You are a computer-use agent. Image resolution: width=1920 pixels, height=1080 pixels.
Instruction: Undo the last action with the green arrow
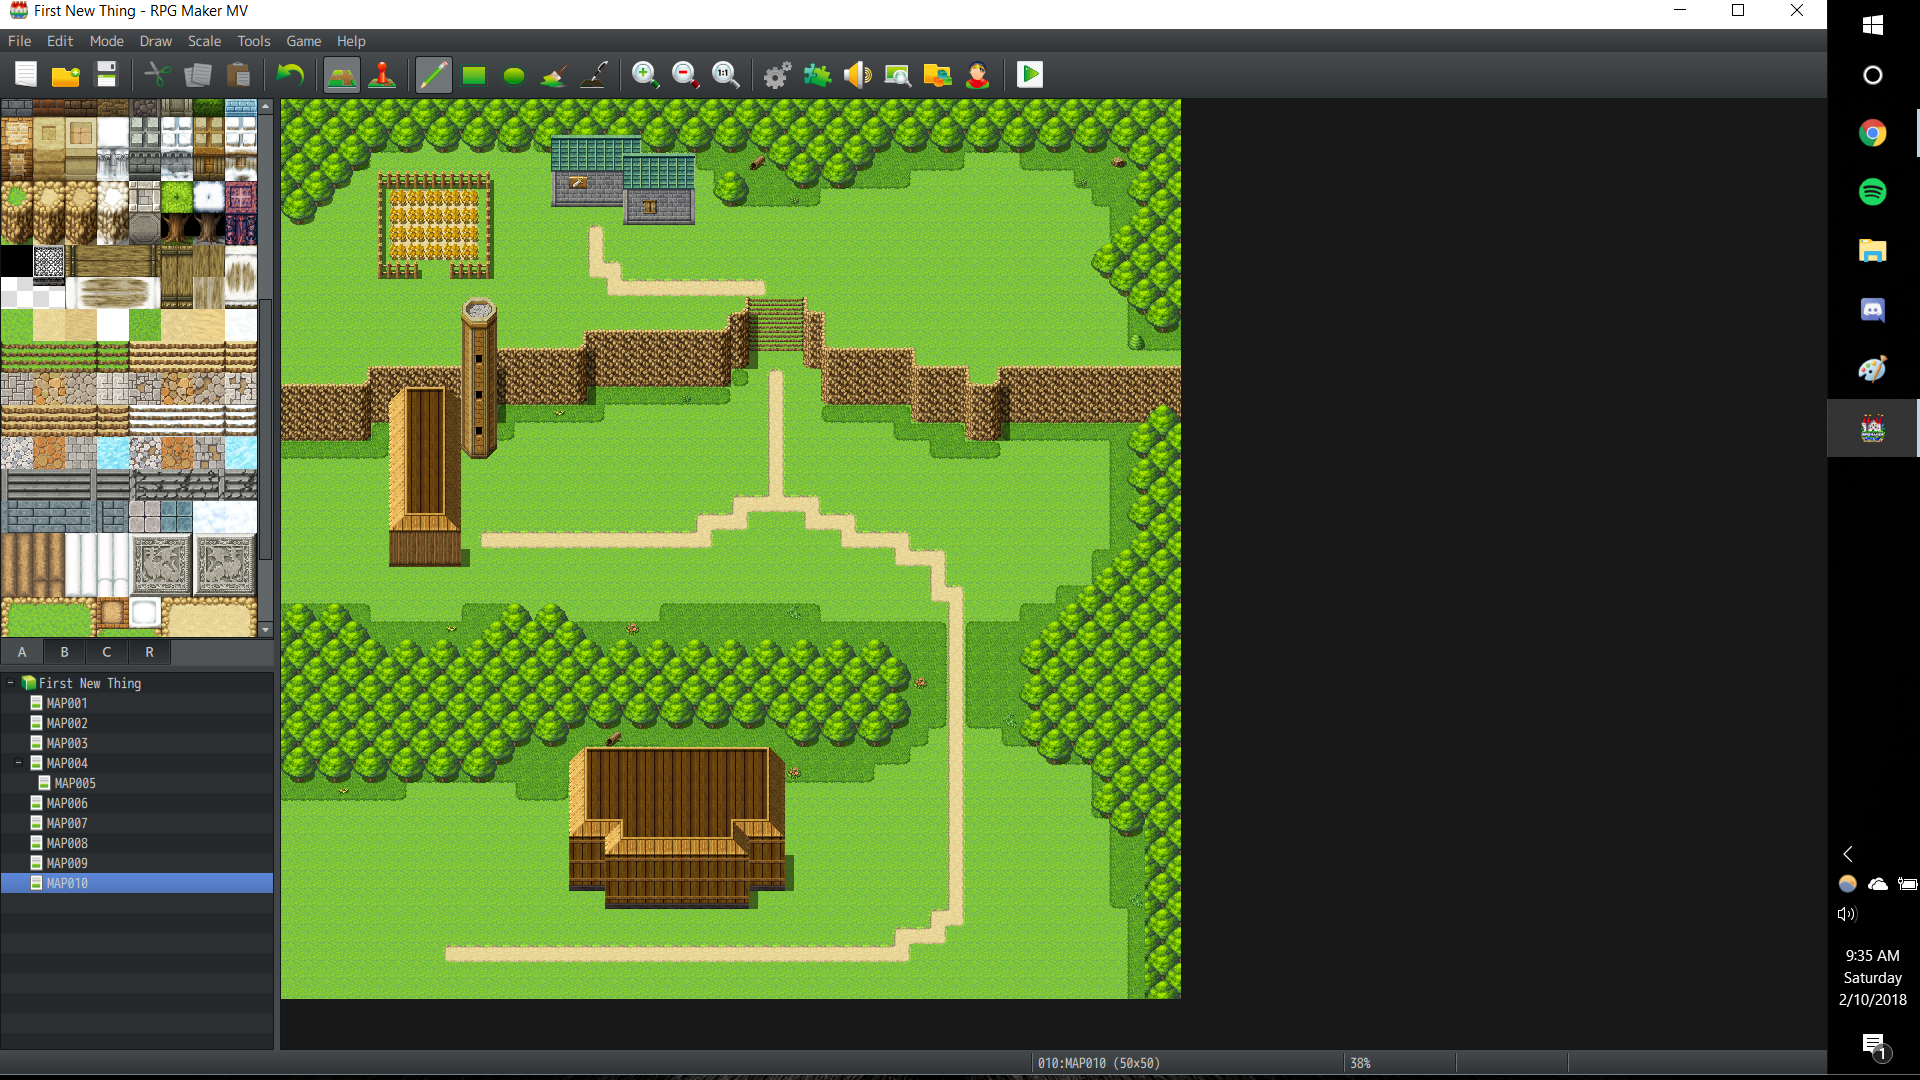290,75
